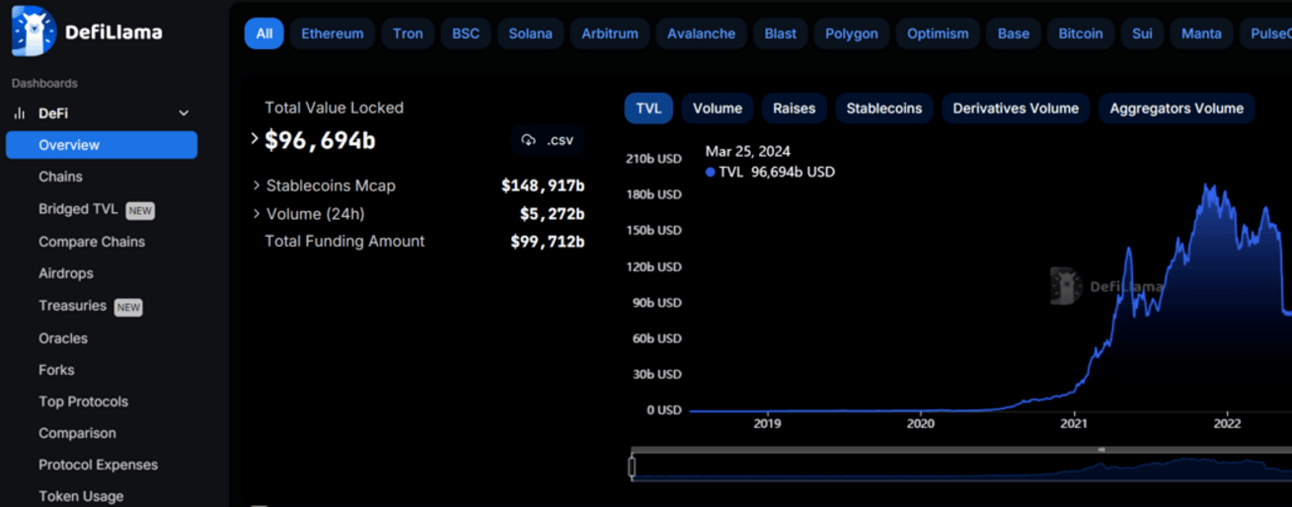Click the $5,272b volume value
The height and width of the screenshot is (507, 1292).
(552, 213)
